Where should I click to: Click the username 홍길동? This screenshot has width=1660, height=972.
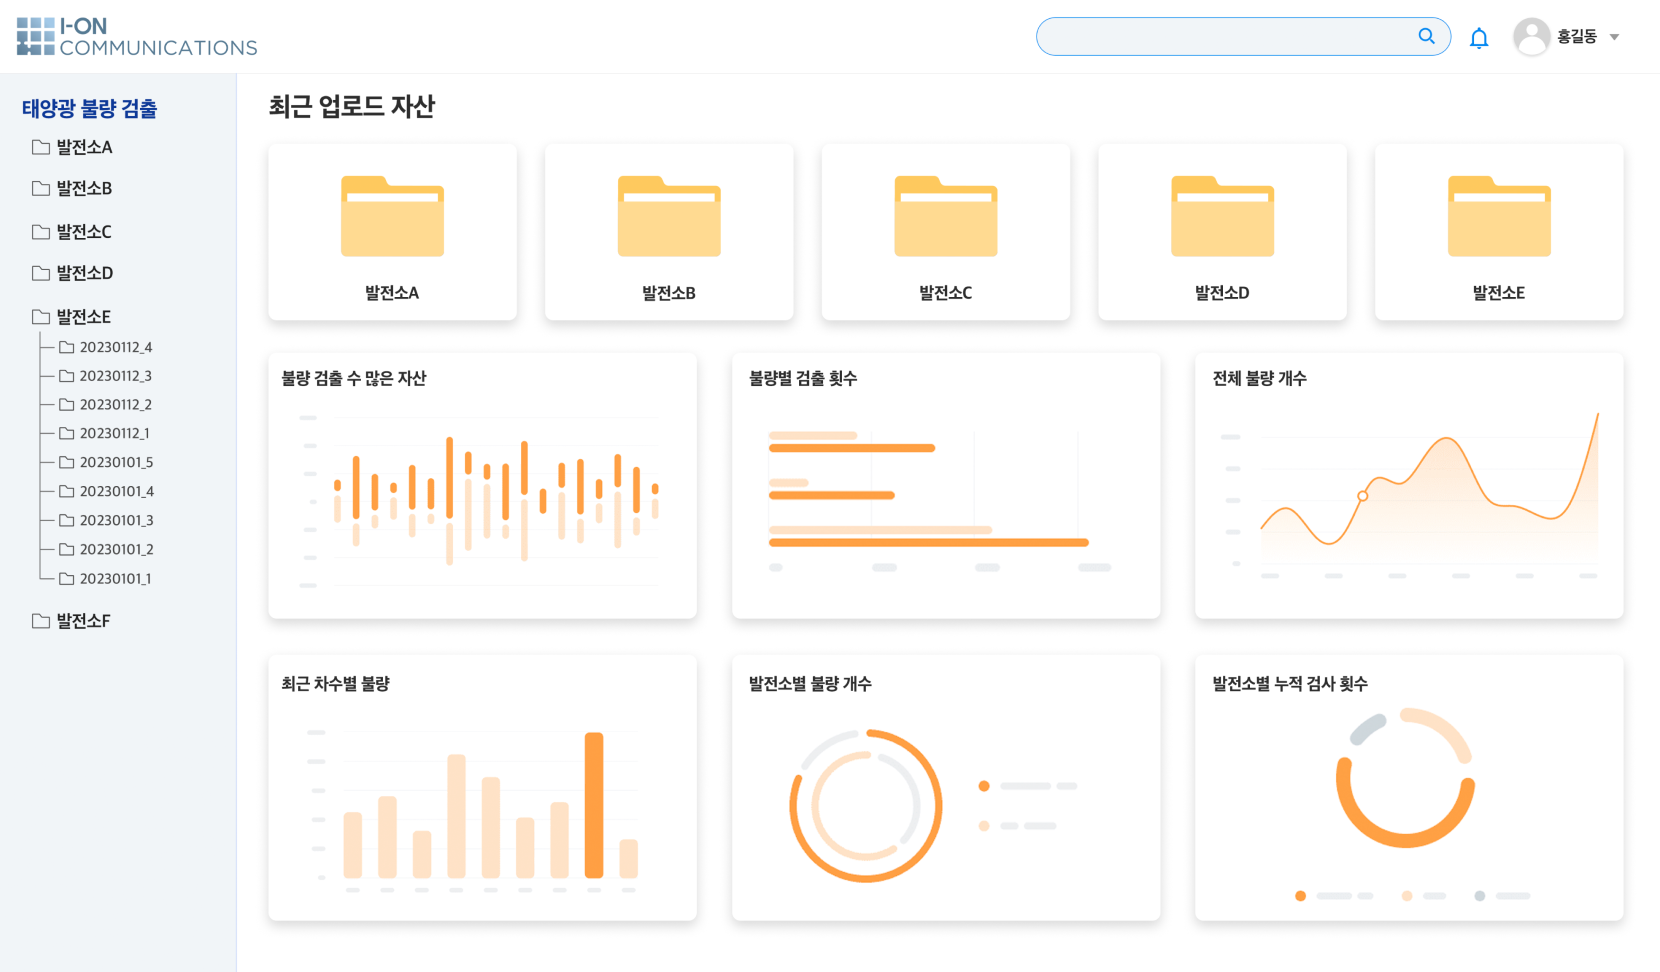[1576, 37]
